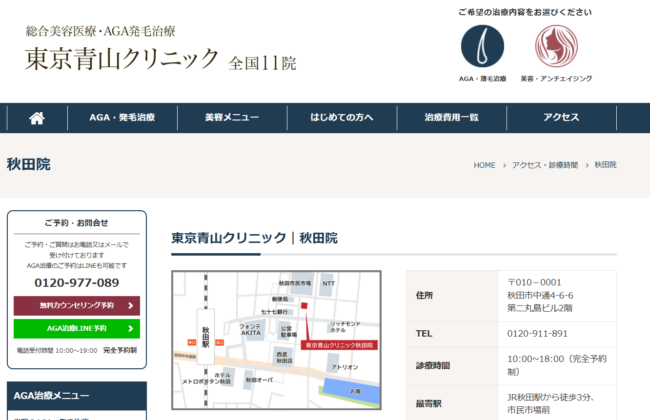Click the ご予約・お問合せ box heading
The width and height of the screenshot is (650, 420).
pos(77,223)
